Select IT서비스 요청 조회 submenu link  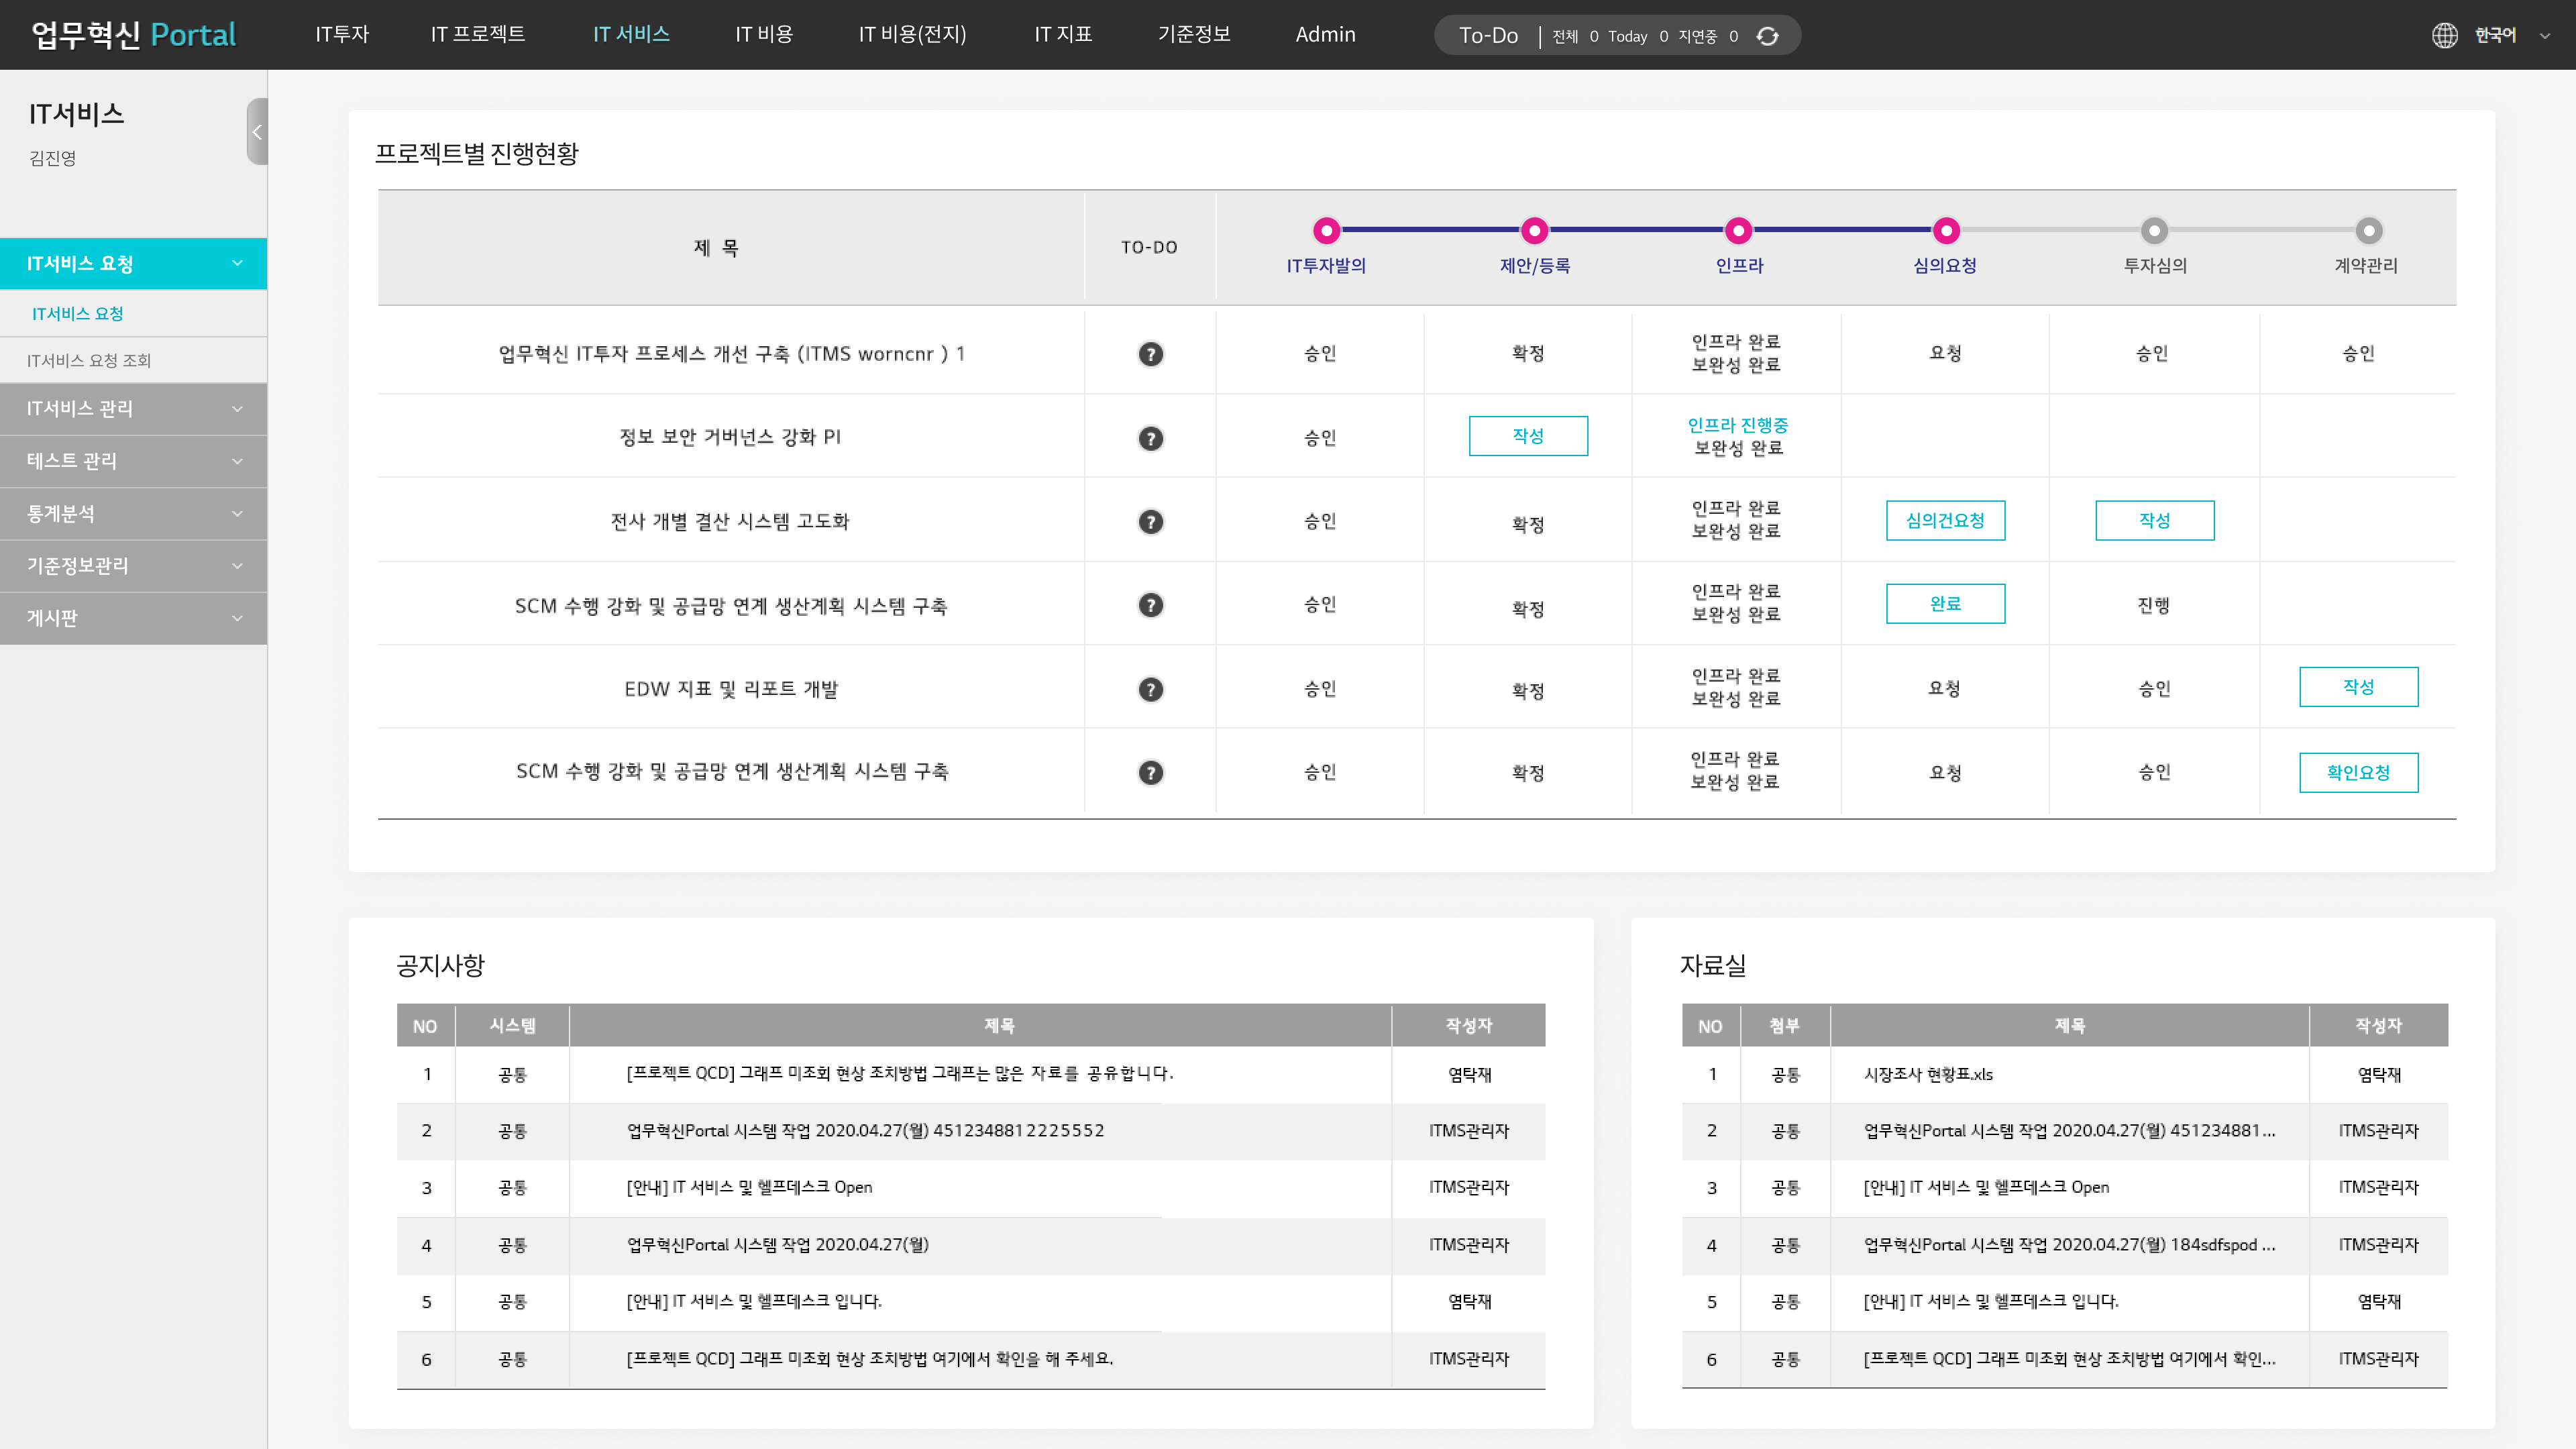(89, 360)
